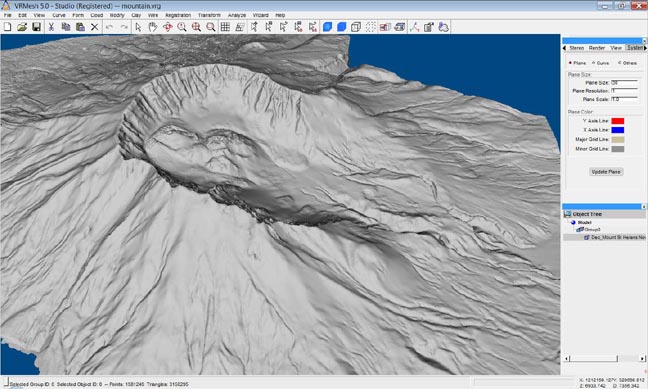Select the arrow pointer tool
The height and width of the screenshot is (389, 648).
point(138,27)
